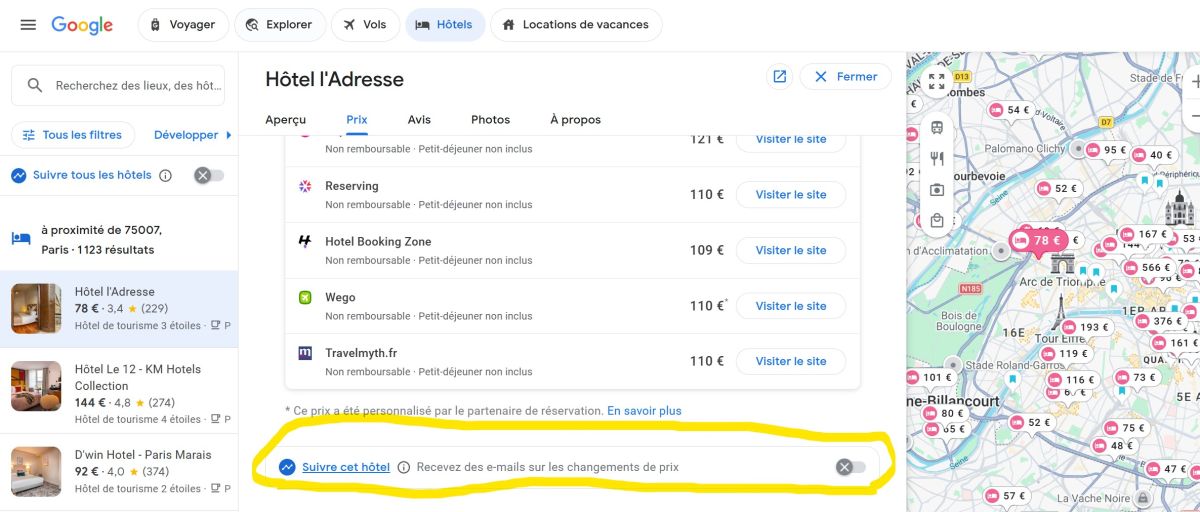Open the Photos tab

[490, 119]
